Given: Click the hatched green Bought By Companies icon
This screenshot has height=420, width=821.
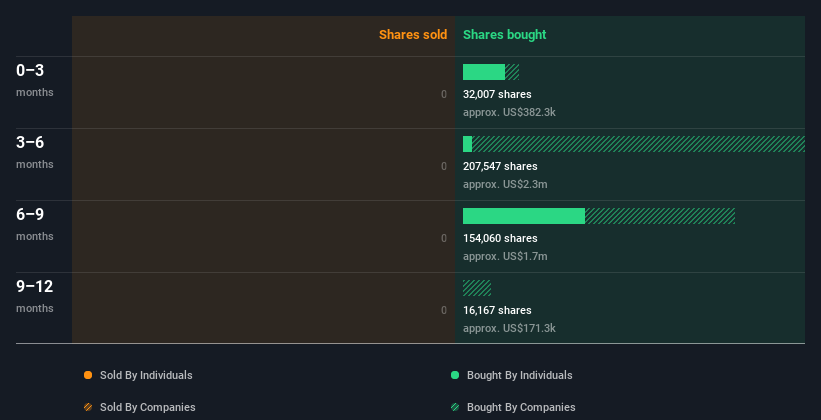Looking at the screenshot, I should [455, 407].
